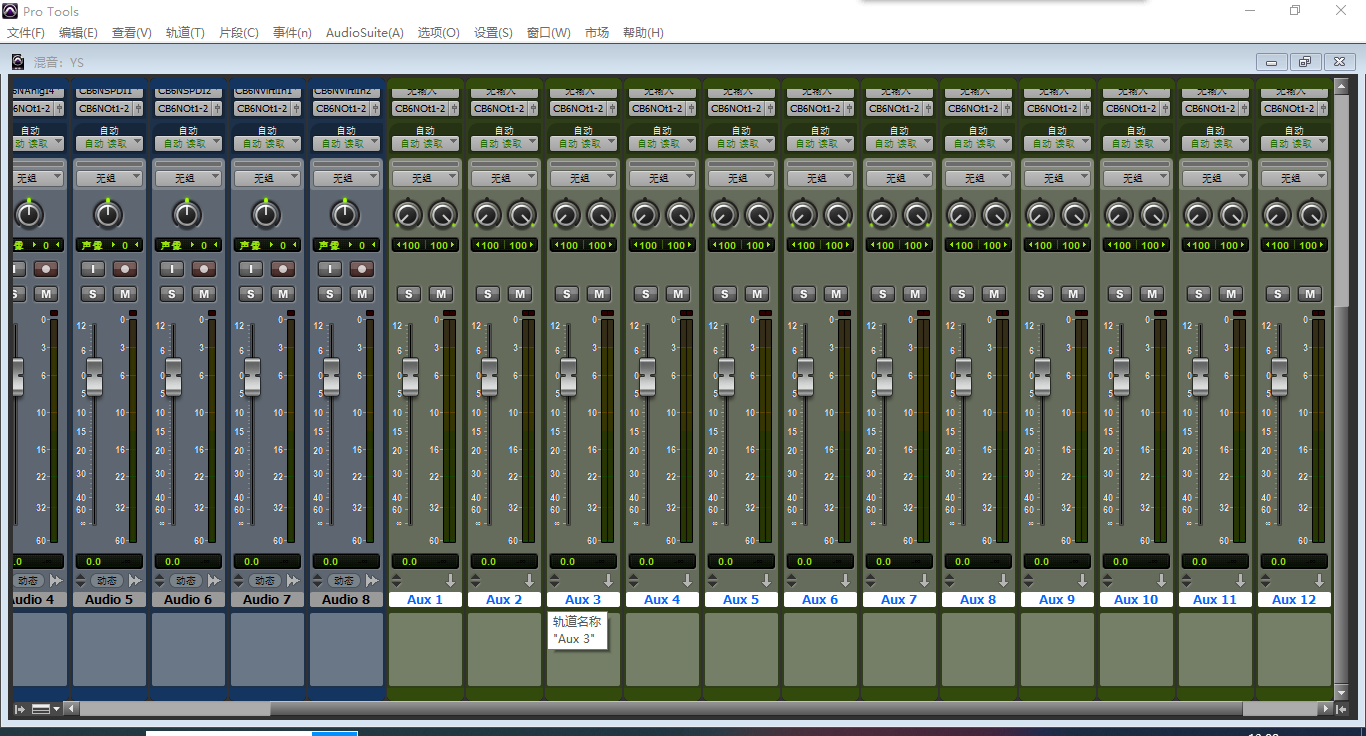The height and width of the screenshot is (736, 1366).
Task: Enable input monitoring on Audio 7
Action: [251, 269]
